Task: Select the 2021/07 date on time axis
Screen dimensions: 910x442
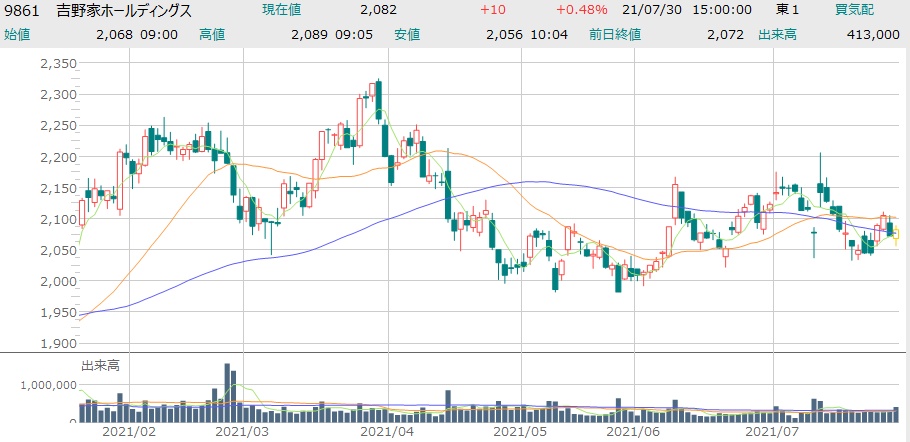Action: [x=777, y=432]
